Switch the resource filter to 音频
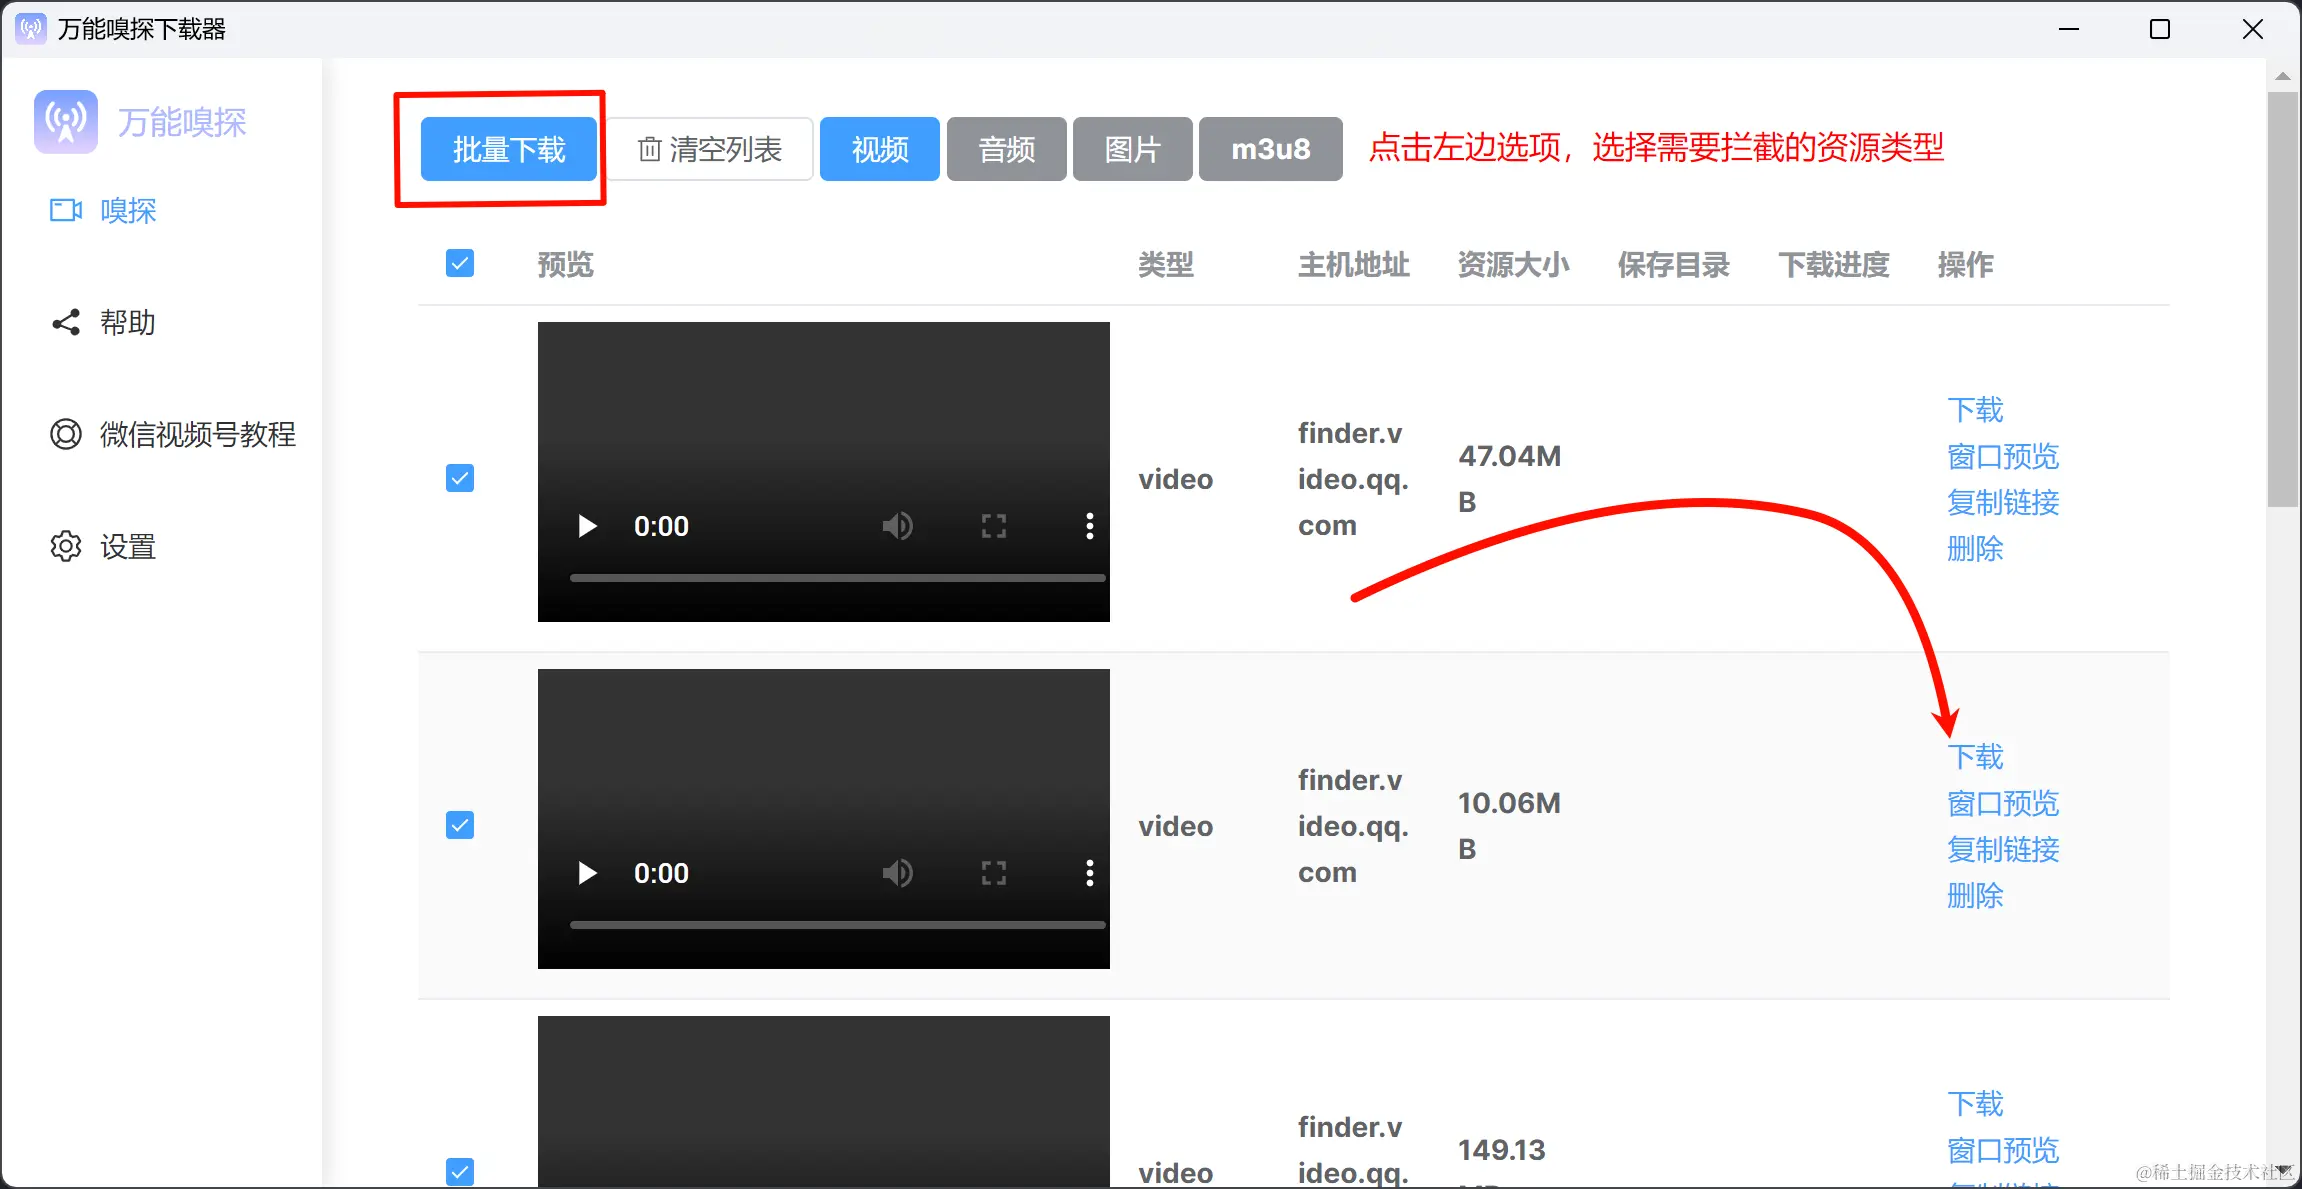The image size is (2302, 1189). coord(1006,149)
